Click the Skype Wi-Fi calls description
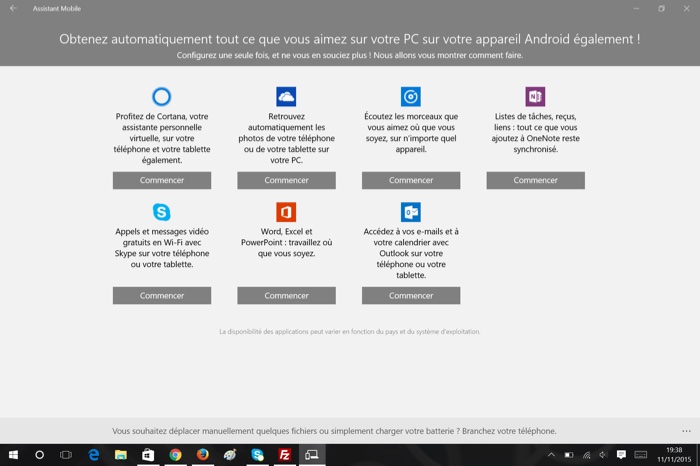Screen dimensions: 700x466 coord(162,248)
